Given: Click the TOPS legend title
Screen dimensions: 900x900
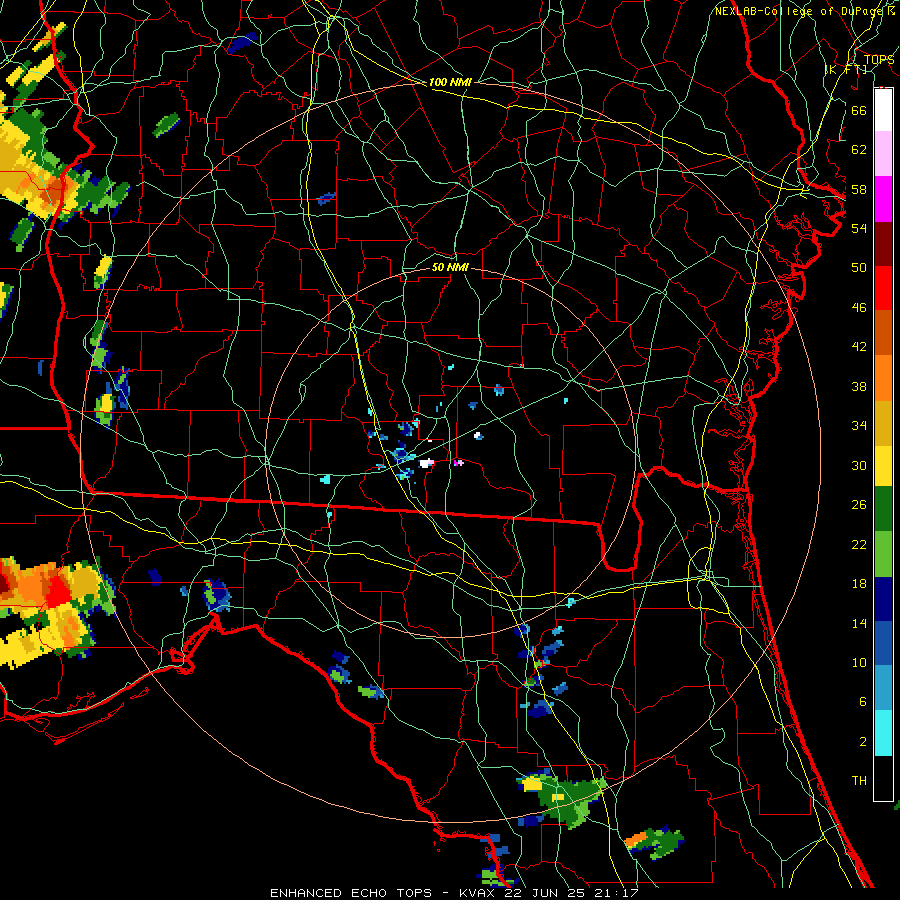Looking at the screenshot, I should tap(879, 60).
